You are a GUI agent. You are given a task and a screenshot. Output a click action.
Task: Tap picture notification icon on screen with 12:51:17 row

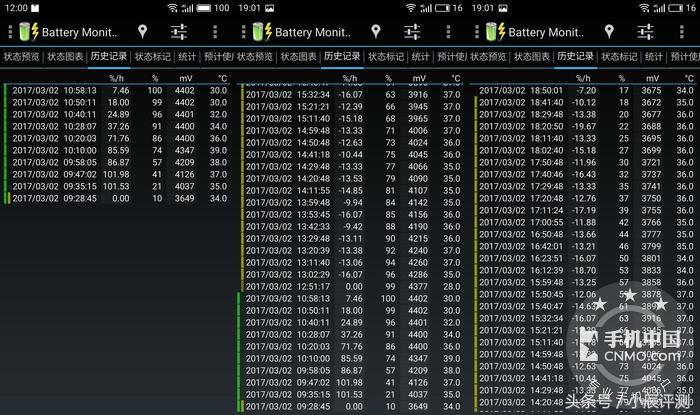(x=269, y=8)
